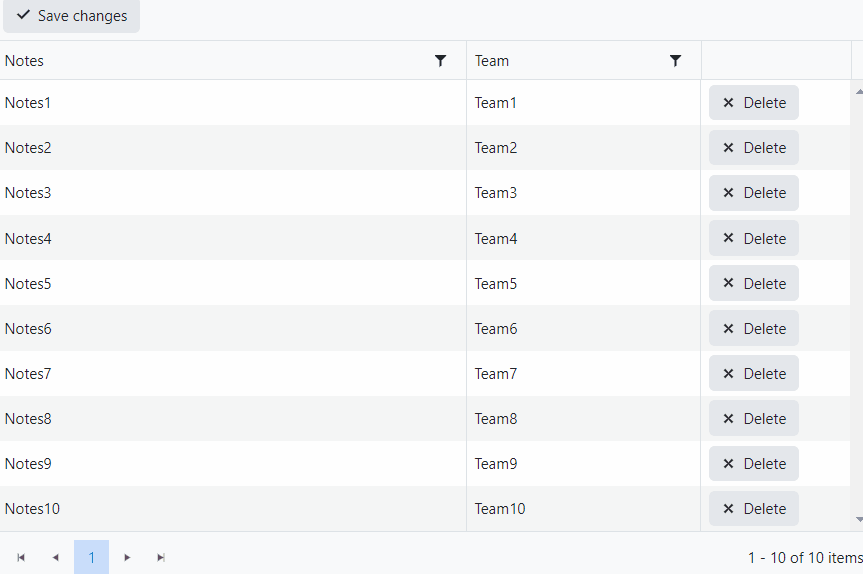Image resolution: width=863 pixels, height=574 pixels.
Task: Remove the Notes5 row via Delete
Action: coord(754,283)
